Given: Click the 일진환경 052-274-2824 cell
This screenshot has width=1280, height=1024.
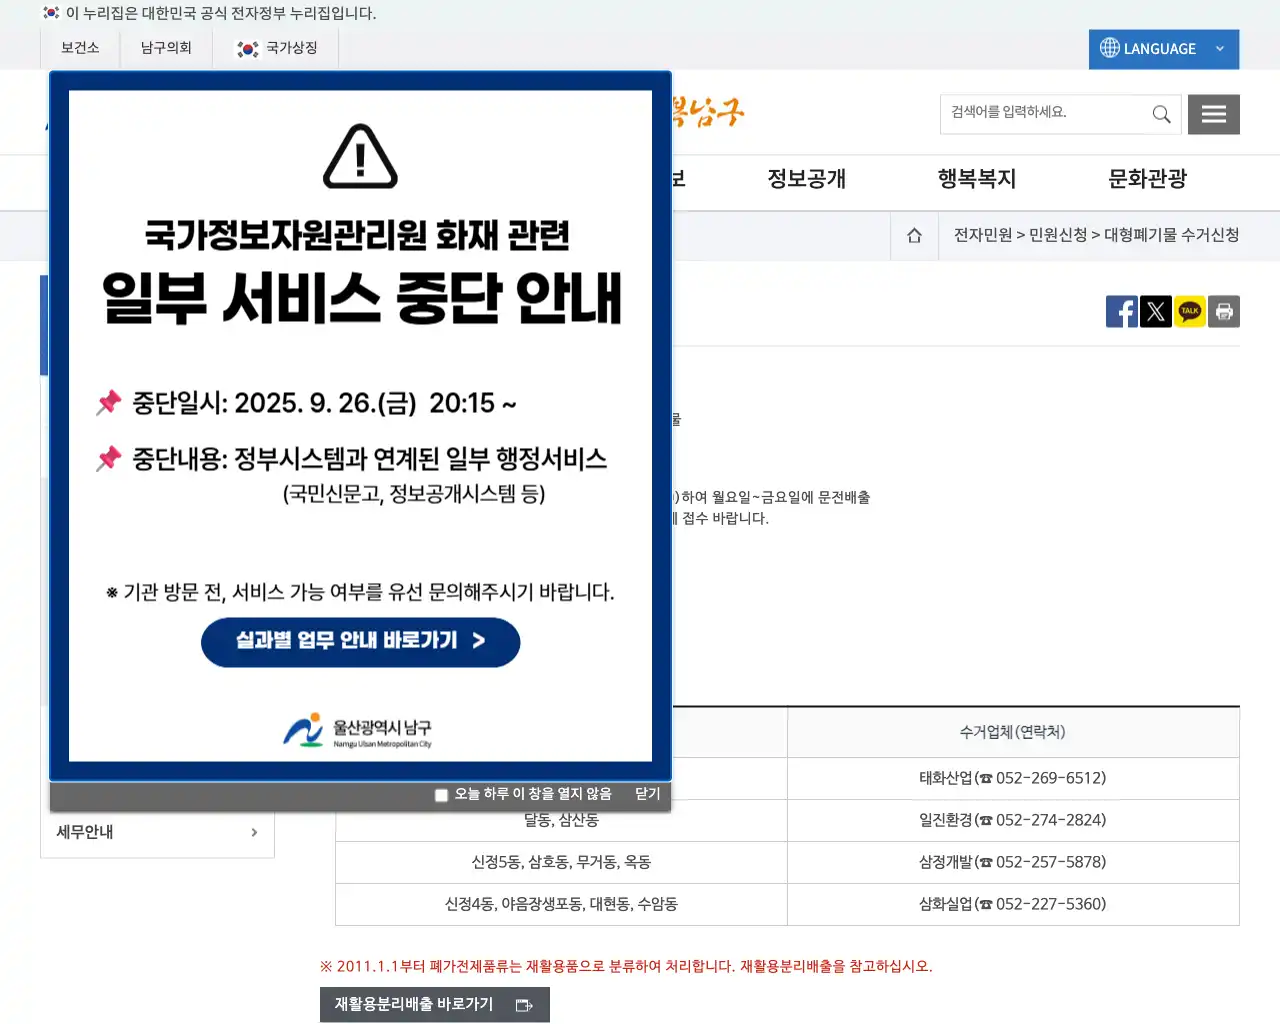Looking at the screenshot, I should (x=1013, y=820).
